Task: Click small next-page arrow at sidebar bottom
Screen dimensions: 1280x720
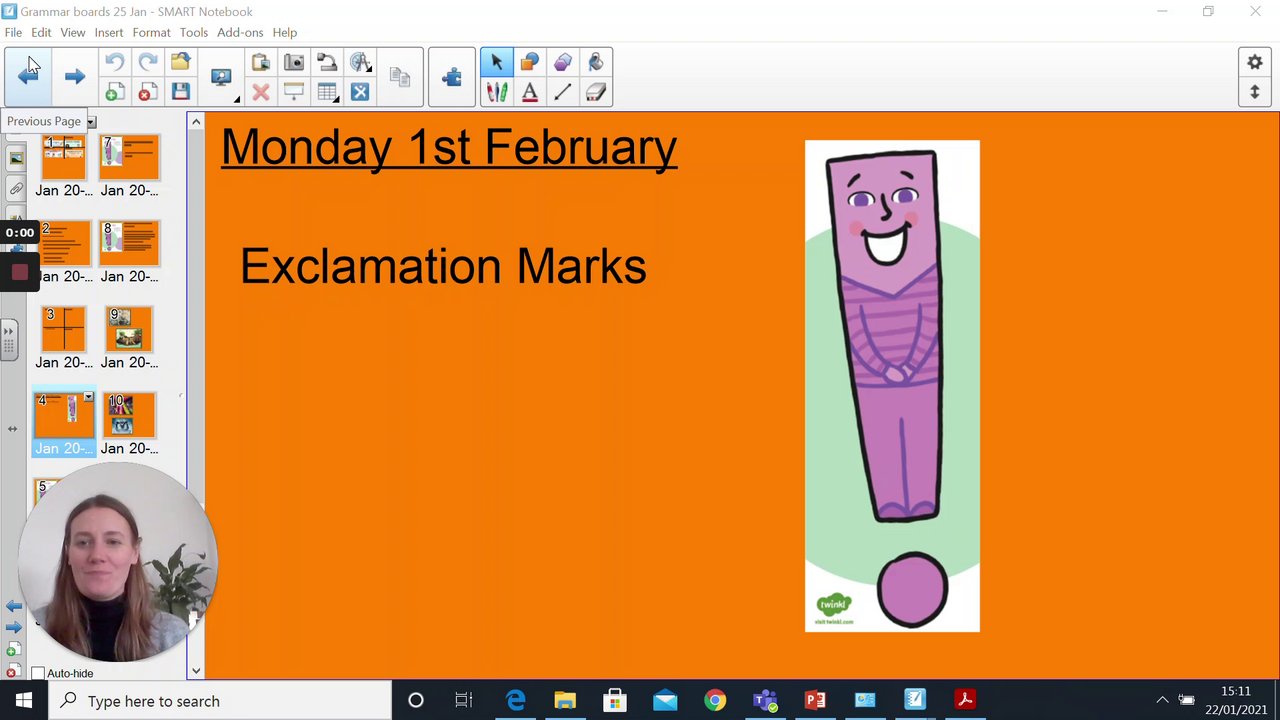Action: pos(14,627)
